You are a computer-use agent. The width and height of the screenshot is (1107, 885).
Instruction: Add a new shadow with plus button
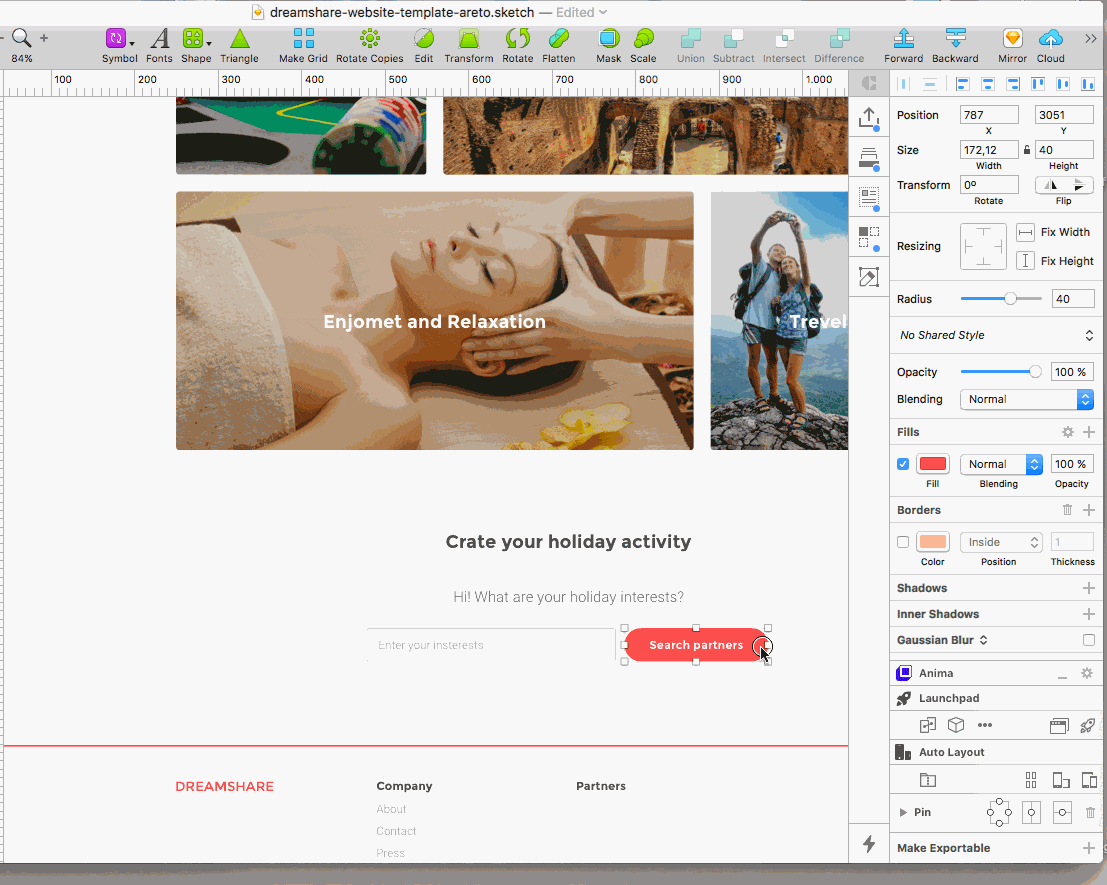(1088, 588)
